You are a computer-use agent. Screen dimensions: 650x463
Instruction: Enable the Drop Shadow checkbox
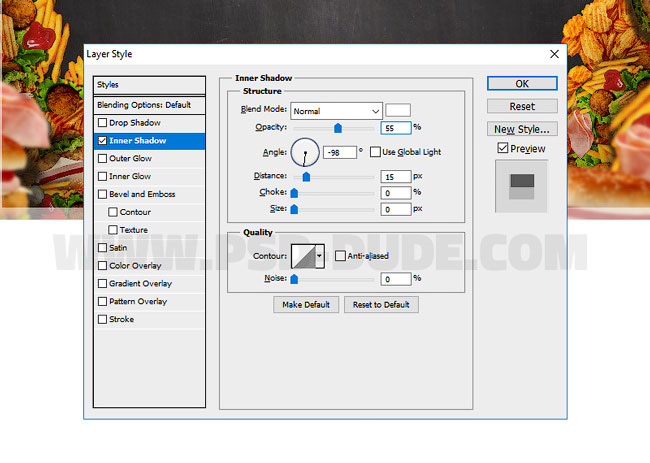(102, 123)
